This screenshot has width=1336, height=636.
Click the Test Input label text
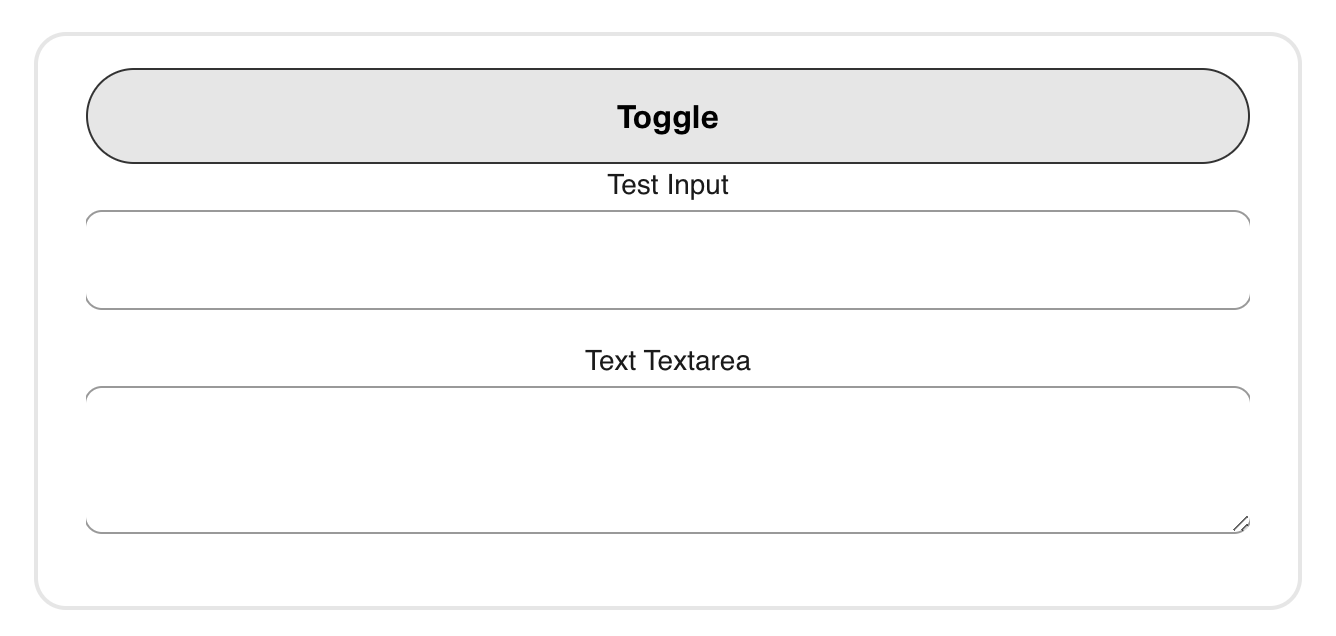coord(667,184)
